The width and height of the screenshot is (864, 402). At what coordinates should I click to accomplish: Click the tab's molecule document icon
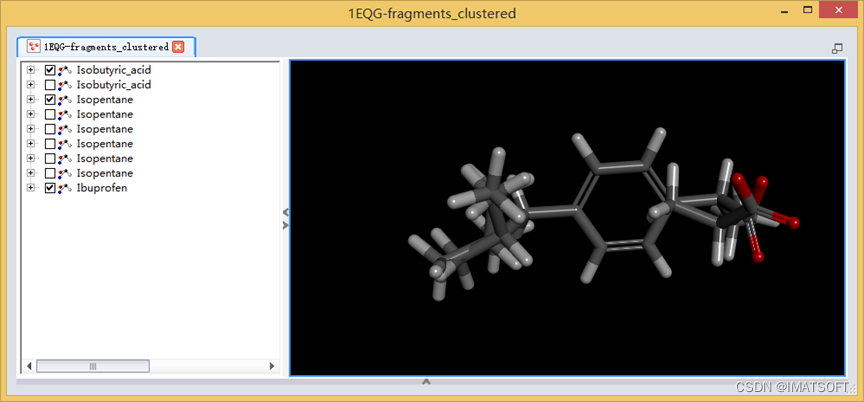[x=34, y=47]
